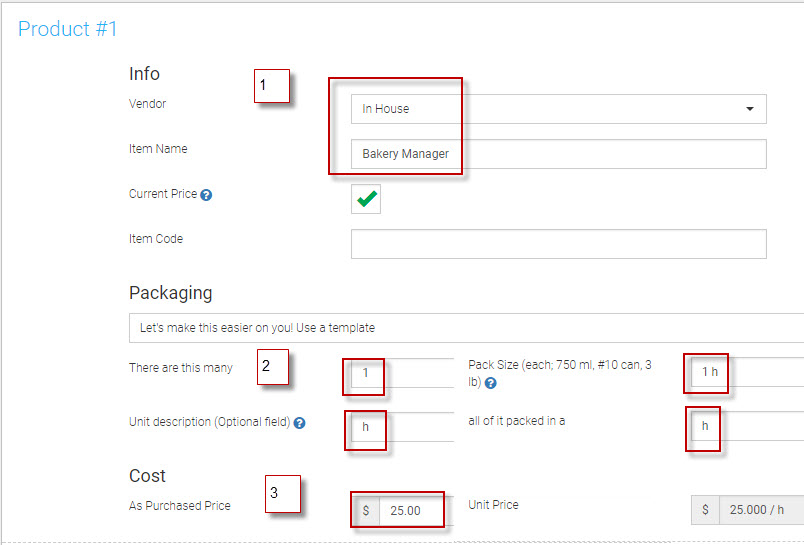Image resolution: width=804 pixels, height=545 pixels.
Task: Click the annotation box numbered 1
Action: point(271,86)
